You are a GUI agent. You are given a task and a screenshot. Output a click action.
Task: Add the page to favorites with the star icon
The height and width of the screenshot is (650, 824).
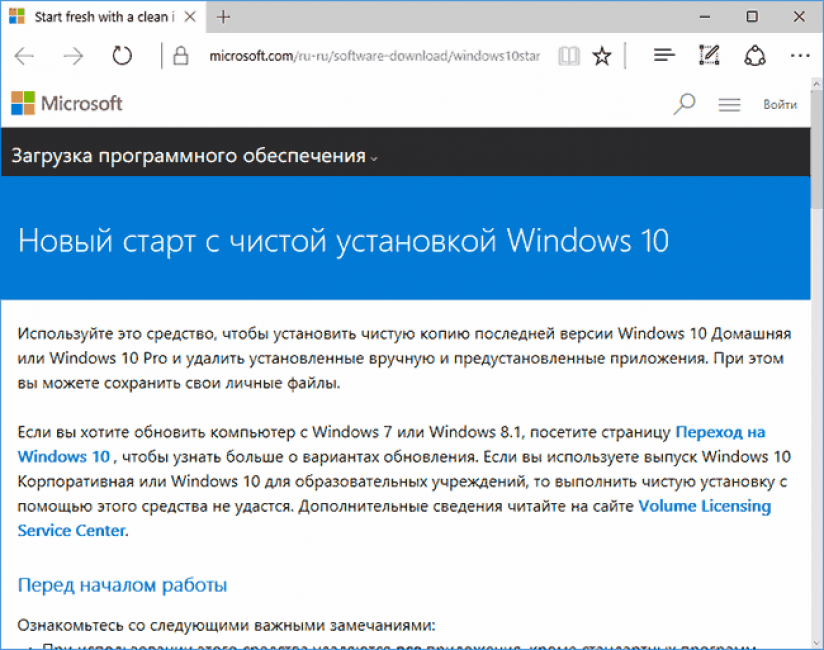tap(602, 56)
